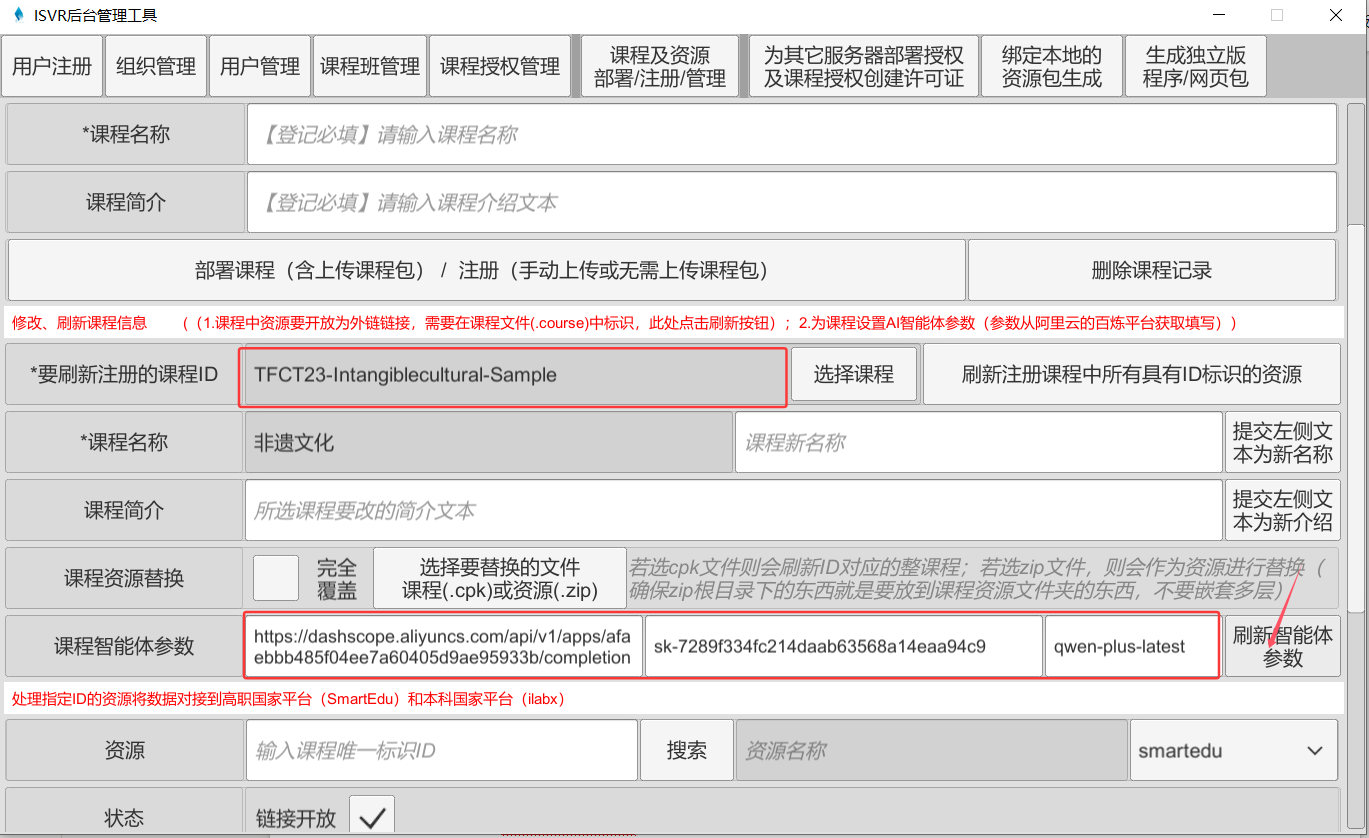The width and height of the screenshot is (1369, 838).
Task: Open the 用户注册 tab
Action: click(52, 67)
